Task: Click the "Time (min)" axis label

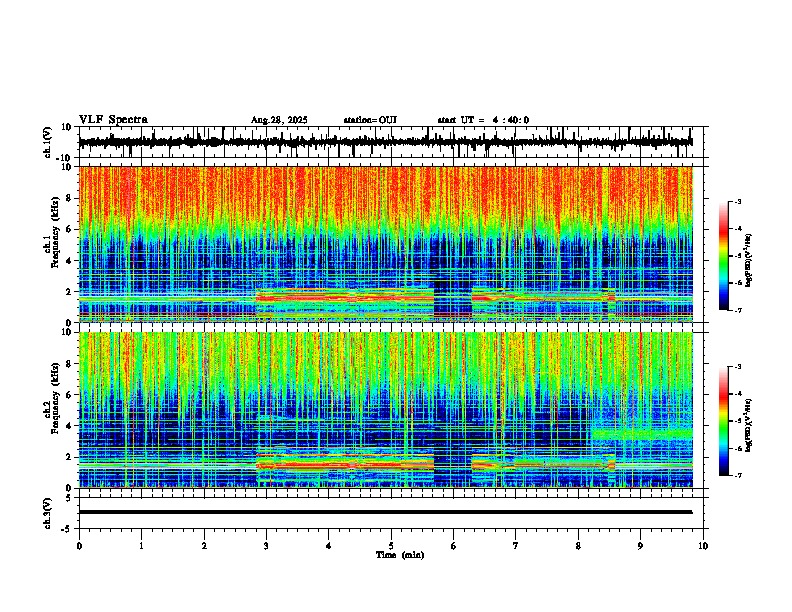Action: click(400, 555)
